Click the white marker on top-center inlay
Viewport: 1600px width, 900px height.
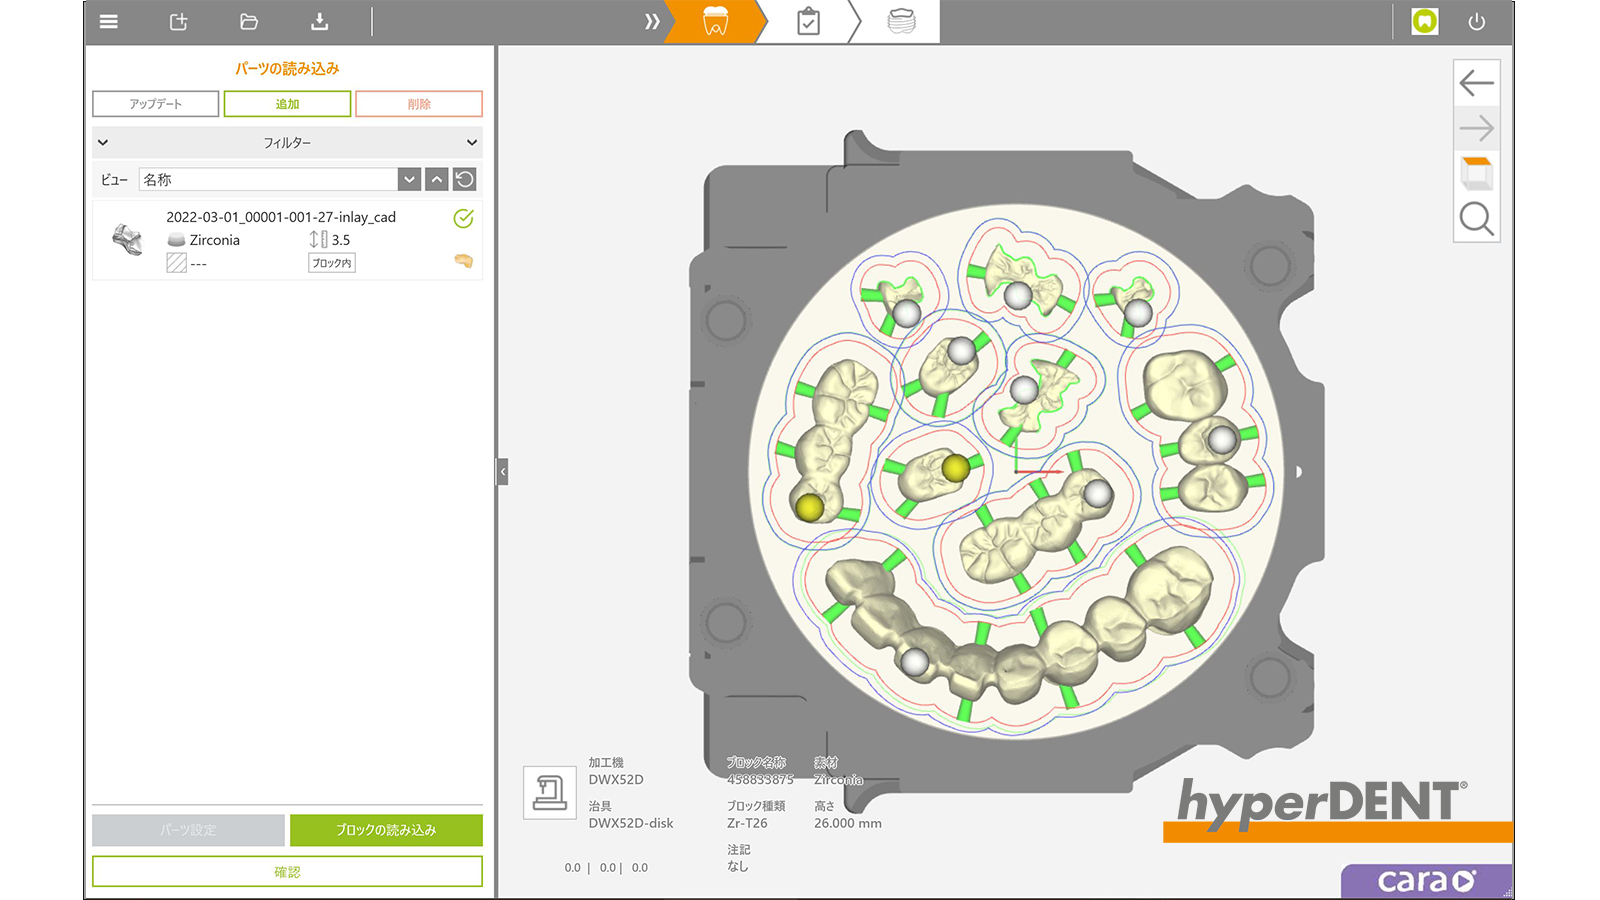1018,296
